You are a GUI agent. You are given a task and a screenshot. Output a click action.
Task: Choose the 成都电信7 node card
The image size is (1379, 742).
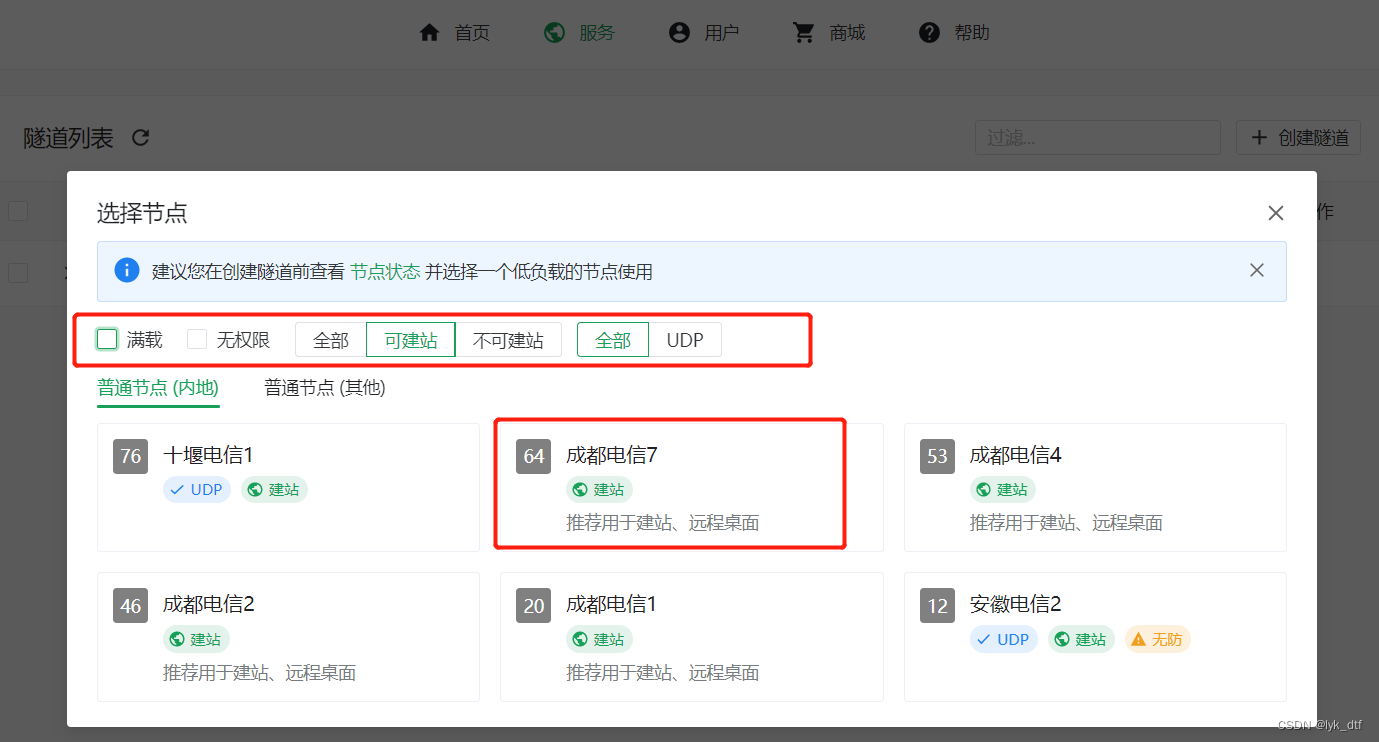[691, 487]
